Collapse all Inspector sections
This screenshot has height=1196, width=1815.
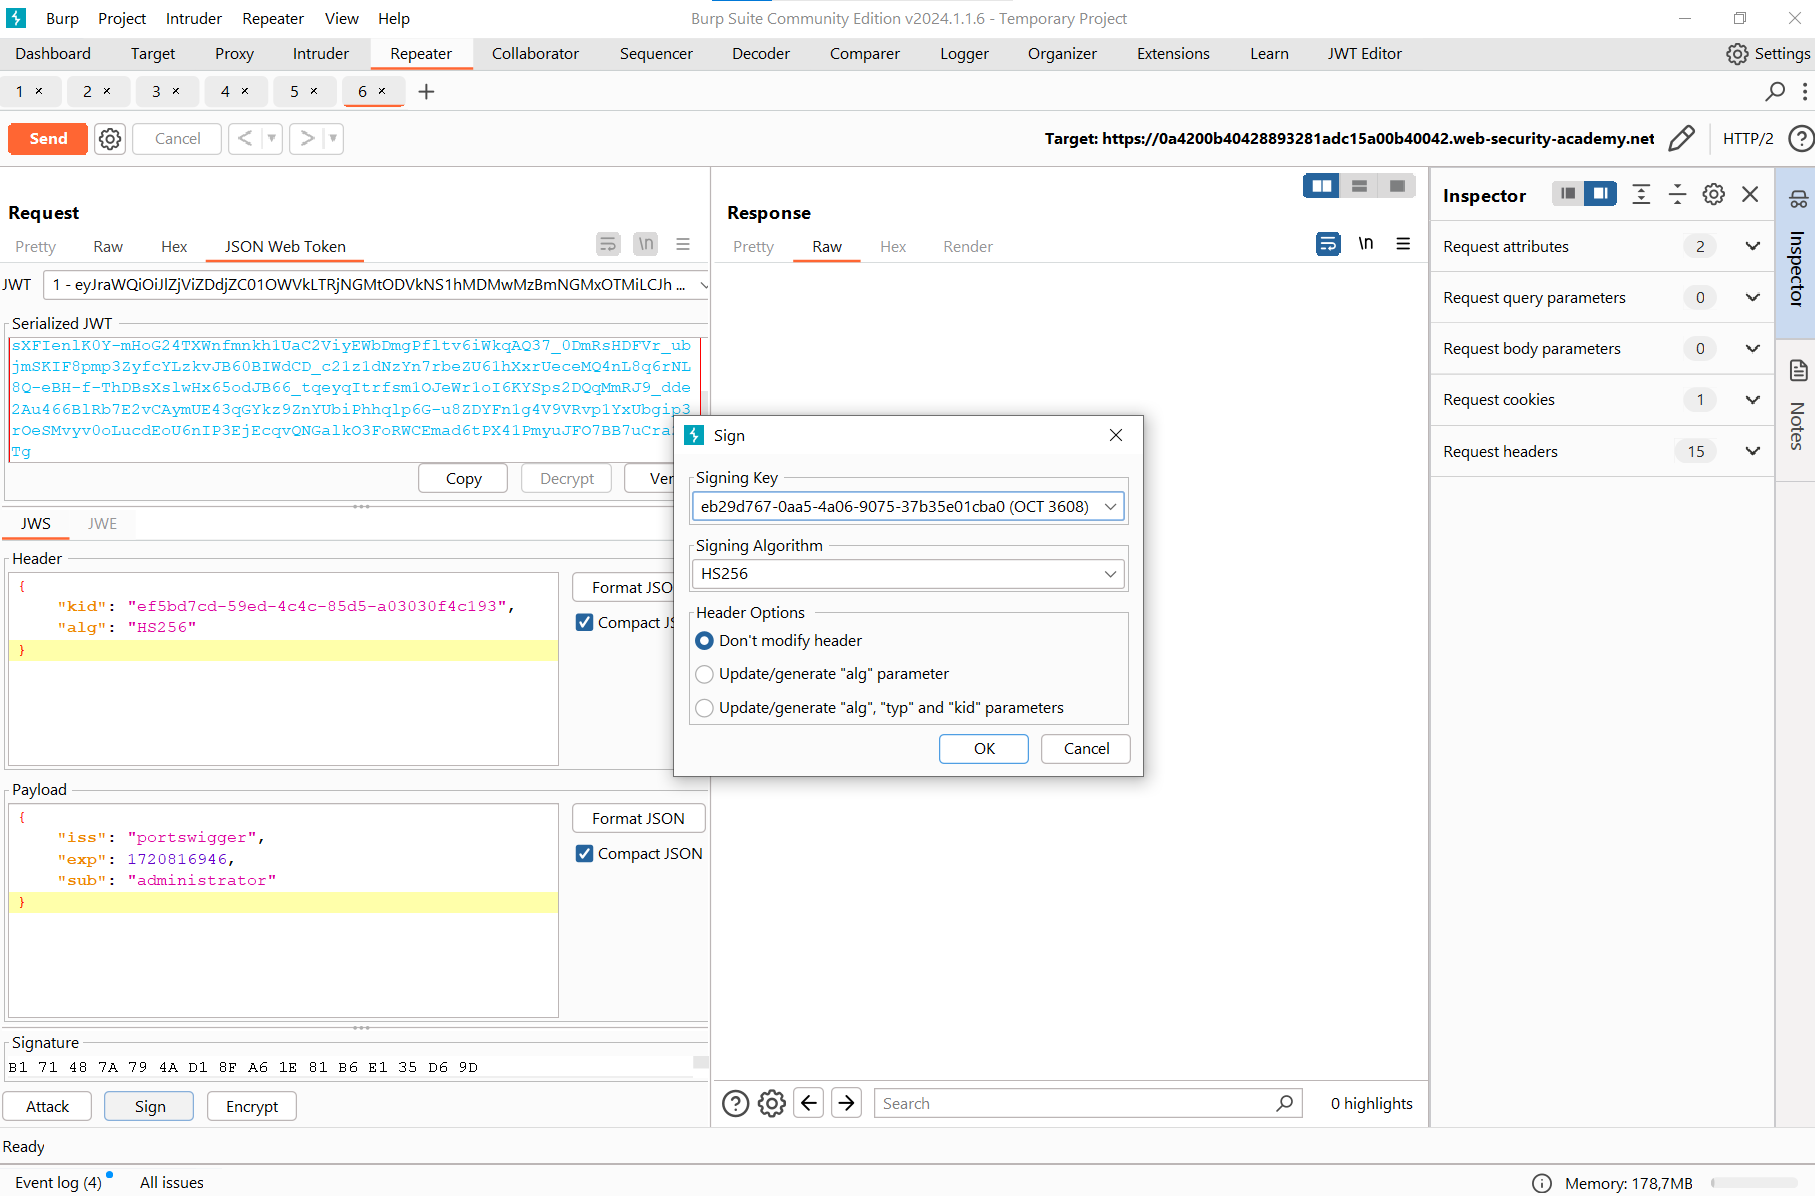click(x=1678, y=194)
